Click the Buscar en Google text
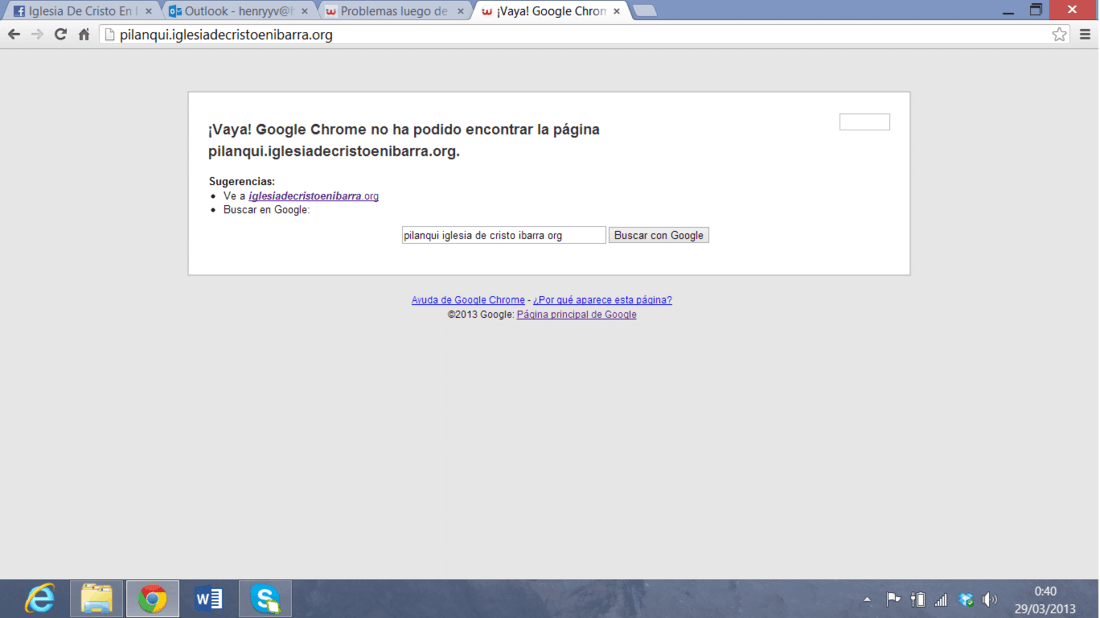The width and height of the screenshot is (1100, 618). [x=266, y=210]
